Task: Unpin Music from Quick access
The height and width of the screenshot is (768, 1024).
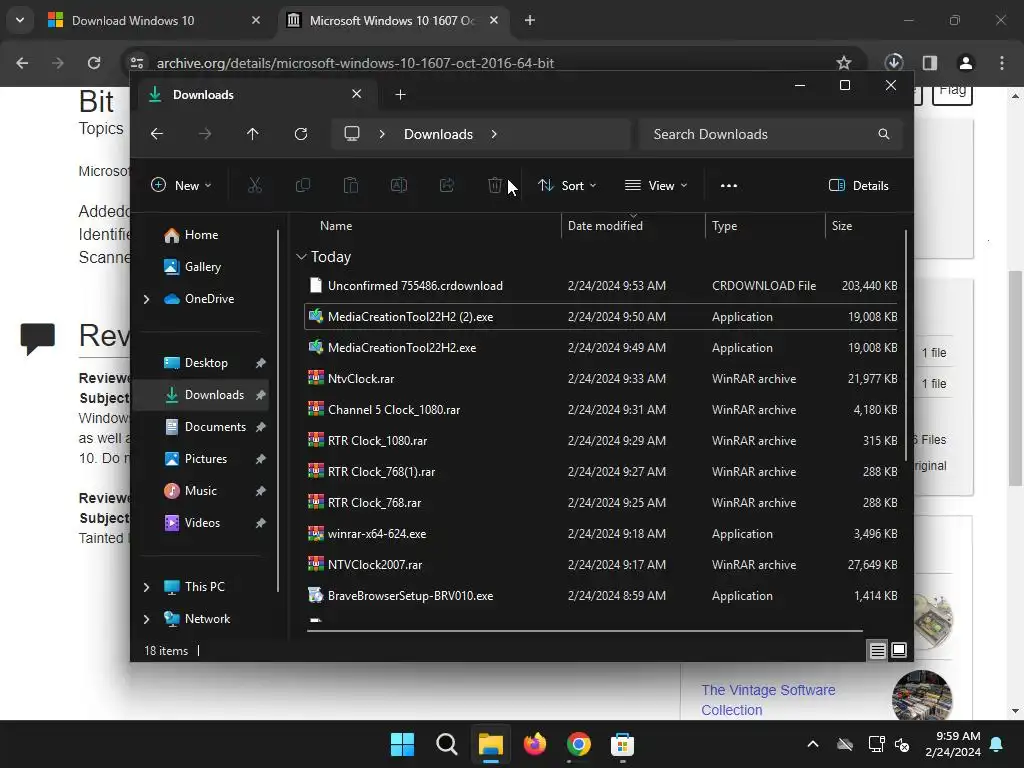Action: pos(261,491)
